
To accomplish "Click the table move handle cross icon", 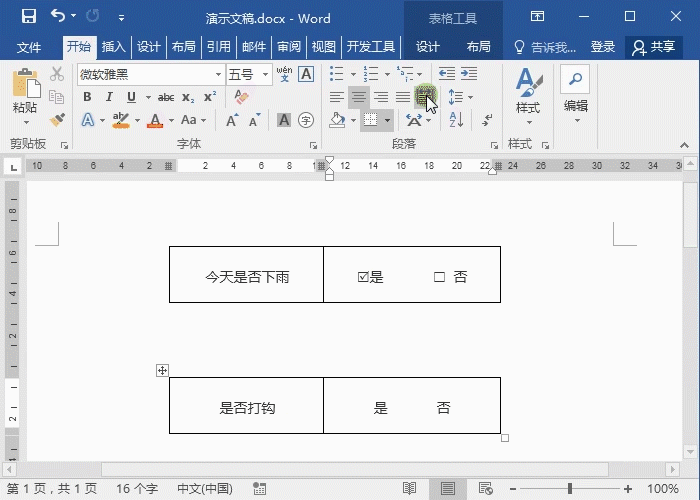I will point(162,370).
